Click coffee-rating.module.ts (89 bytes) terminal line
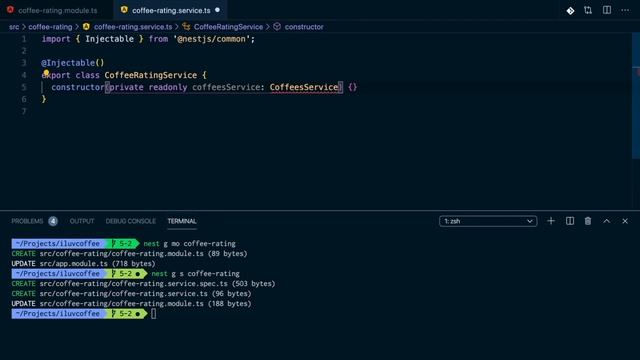This screenshot has width=640, height=360. (x=129, y=254)
